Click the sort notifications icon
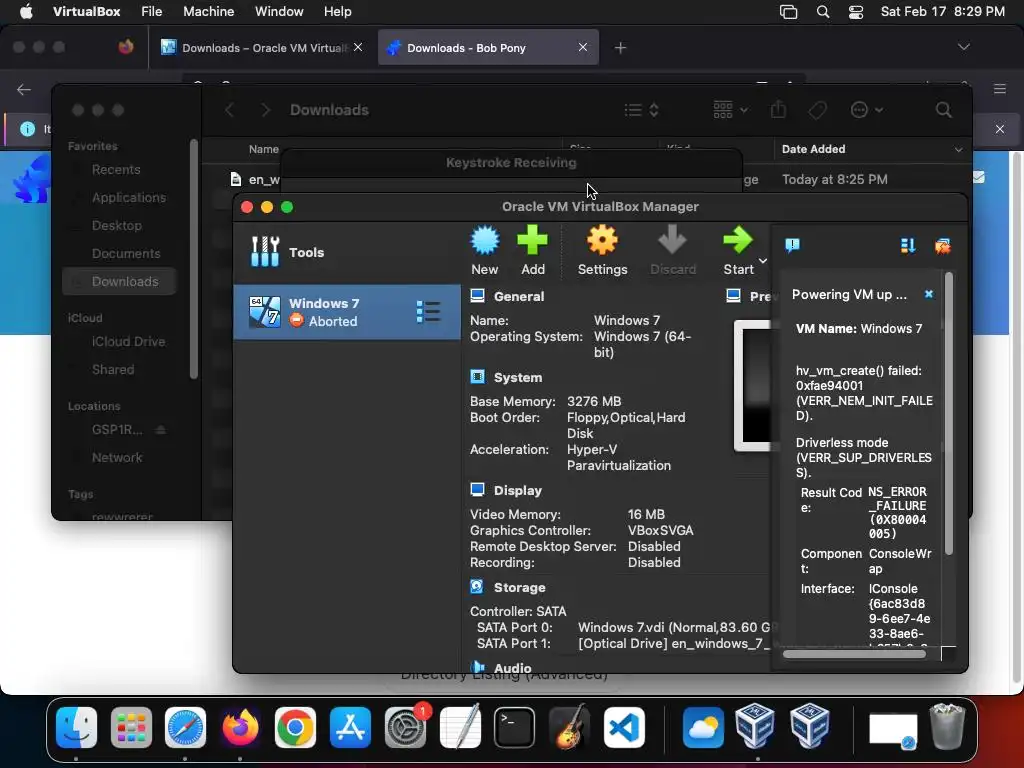 click(908, 246)
